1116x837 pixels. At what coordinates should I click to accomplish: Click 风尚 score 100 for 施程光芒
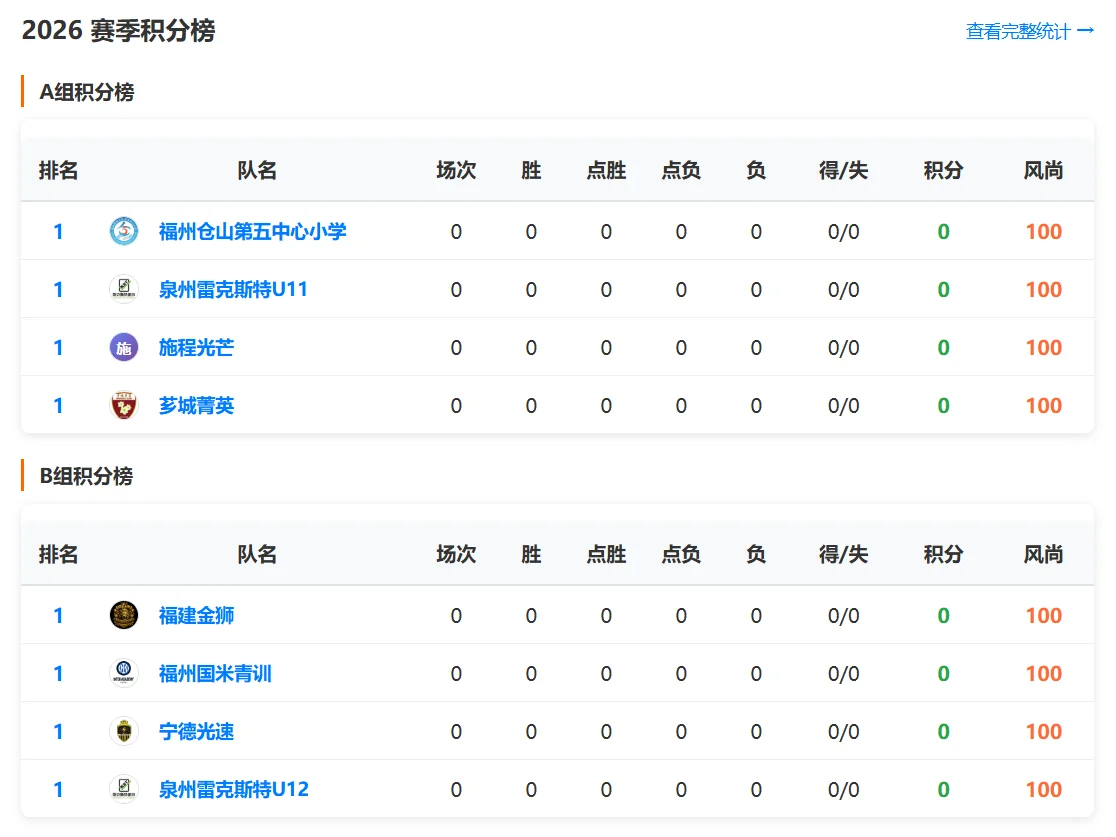tap(1043, 347)
